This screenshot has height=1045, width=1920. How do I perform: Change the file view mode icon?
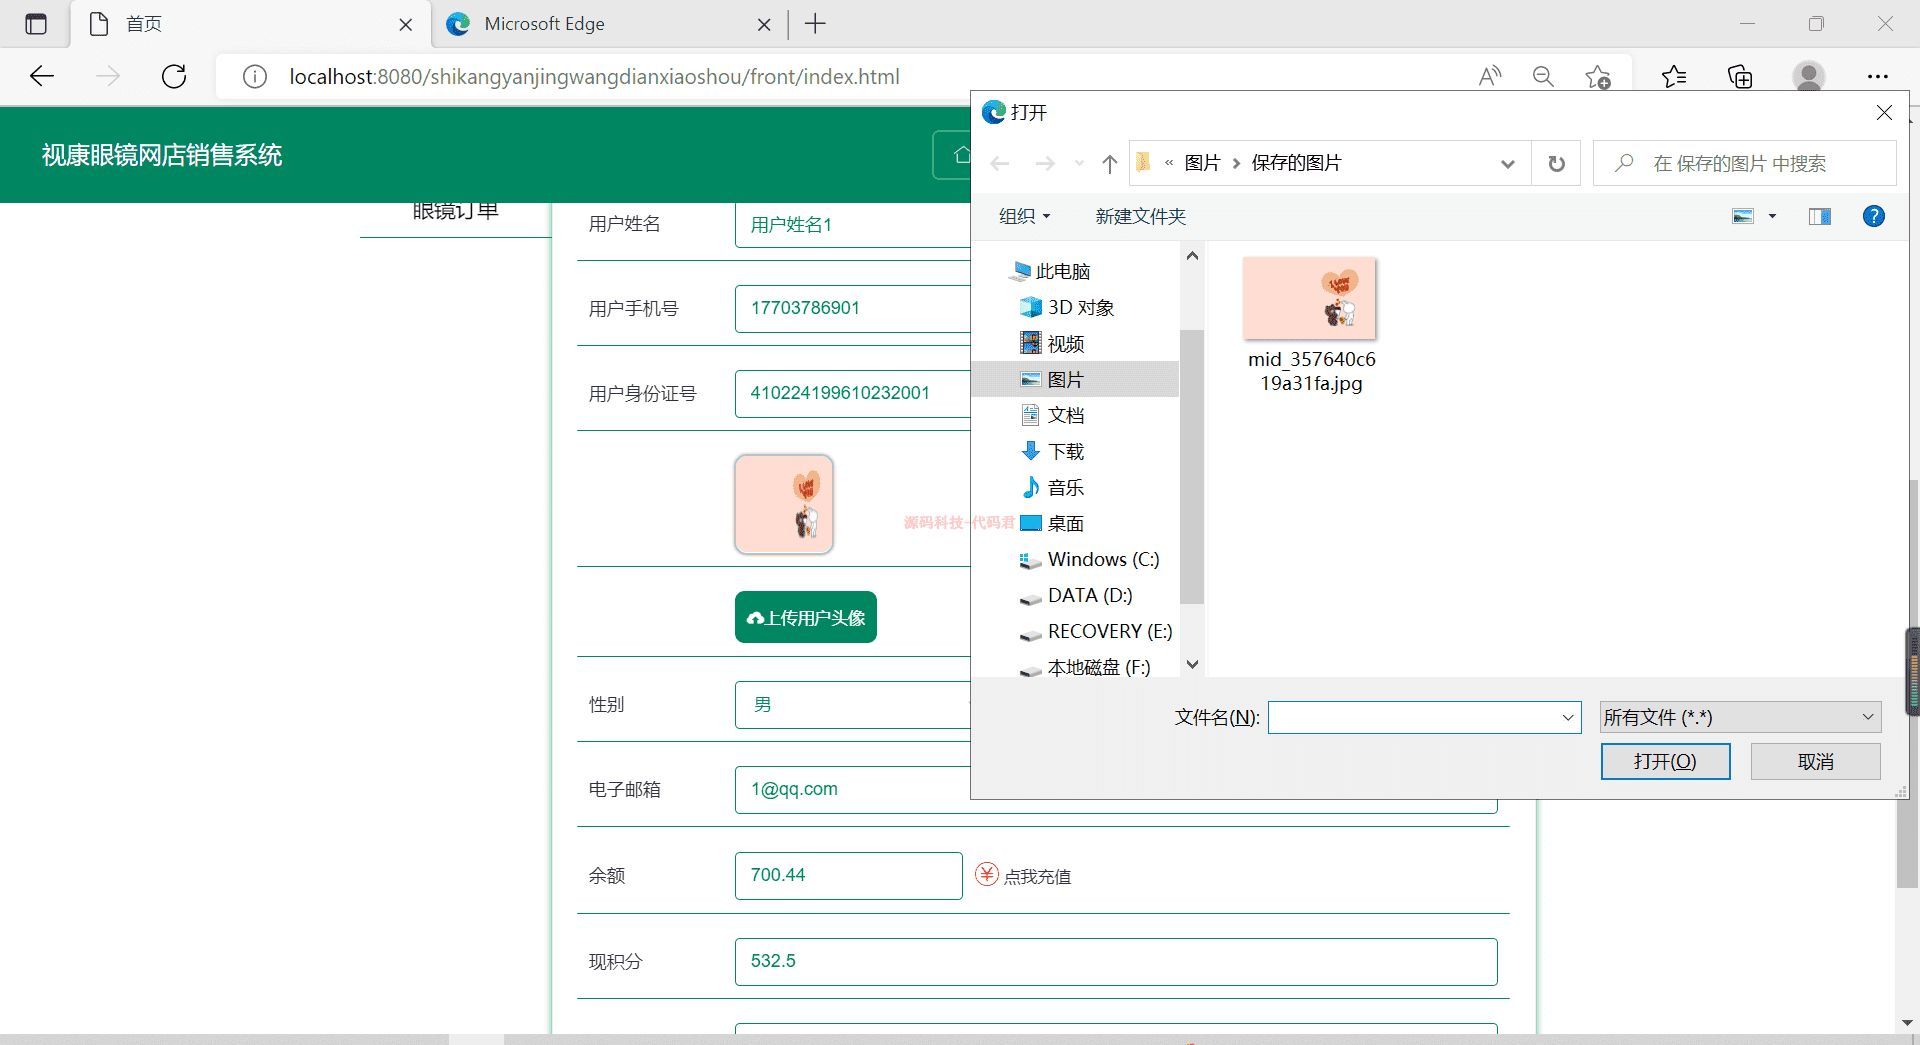click(x=1743, y=216)
